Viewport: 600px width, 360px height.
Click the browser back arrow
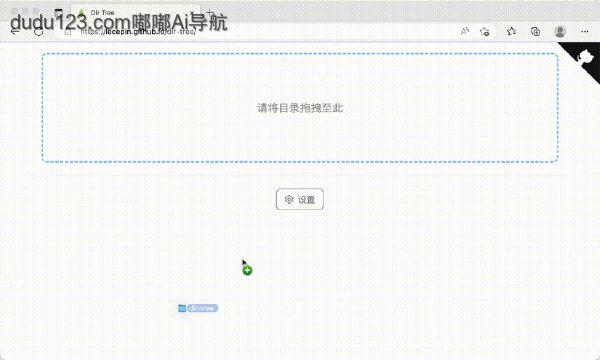(x=15, y=31)
